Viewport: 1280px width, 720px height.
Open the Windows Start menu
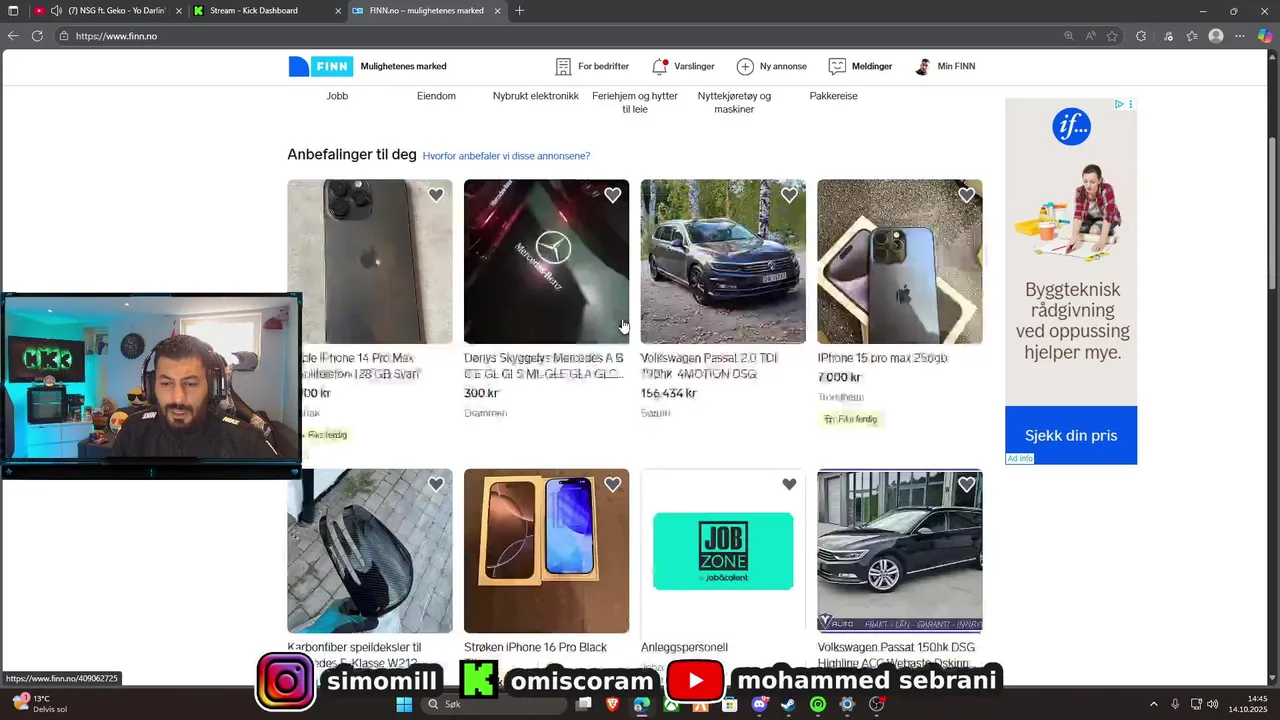404,704
